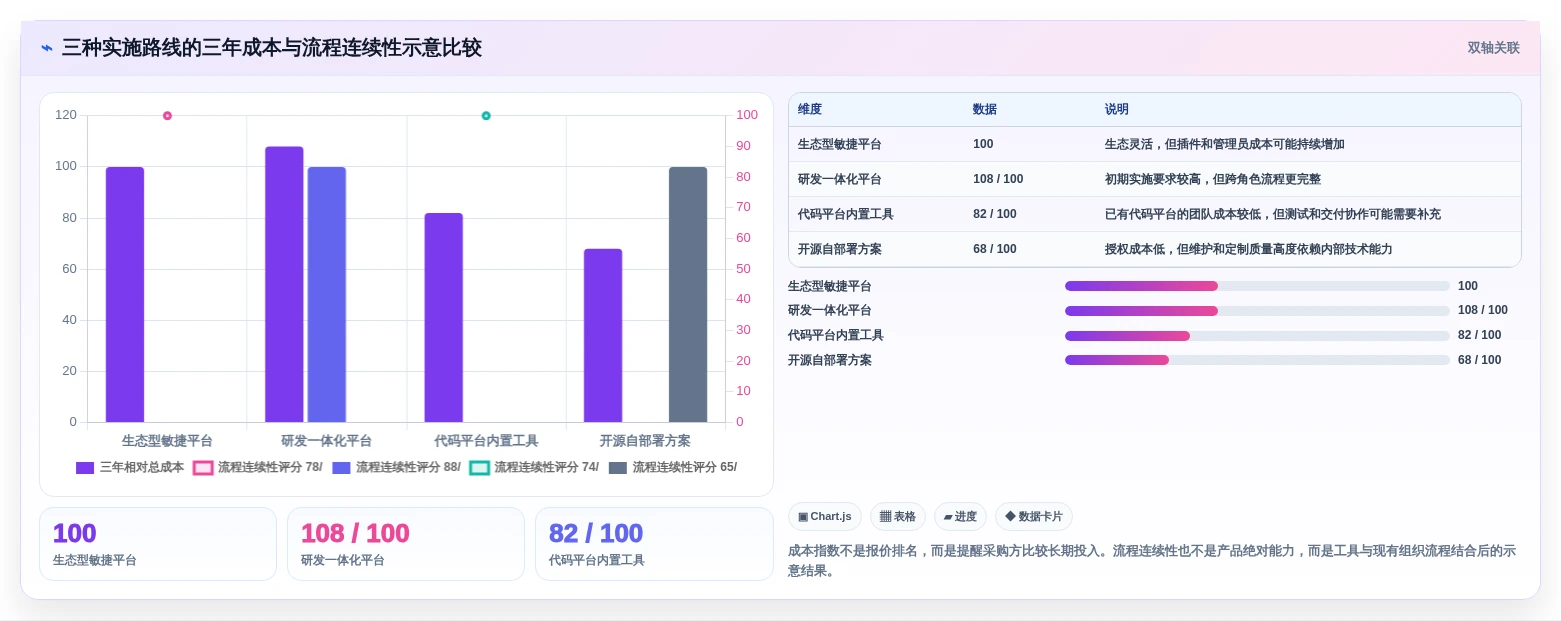Click the table value 68 / 100
Screen dimensions: 1561x621
[x=995, y=249]
